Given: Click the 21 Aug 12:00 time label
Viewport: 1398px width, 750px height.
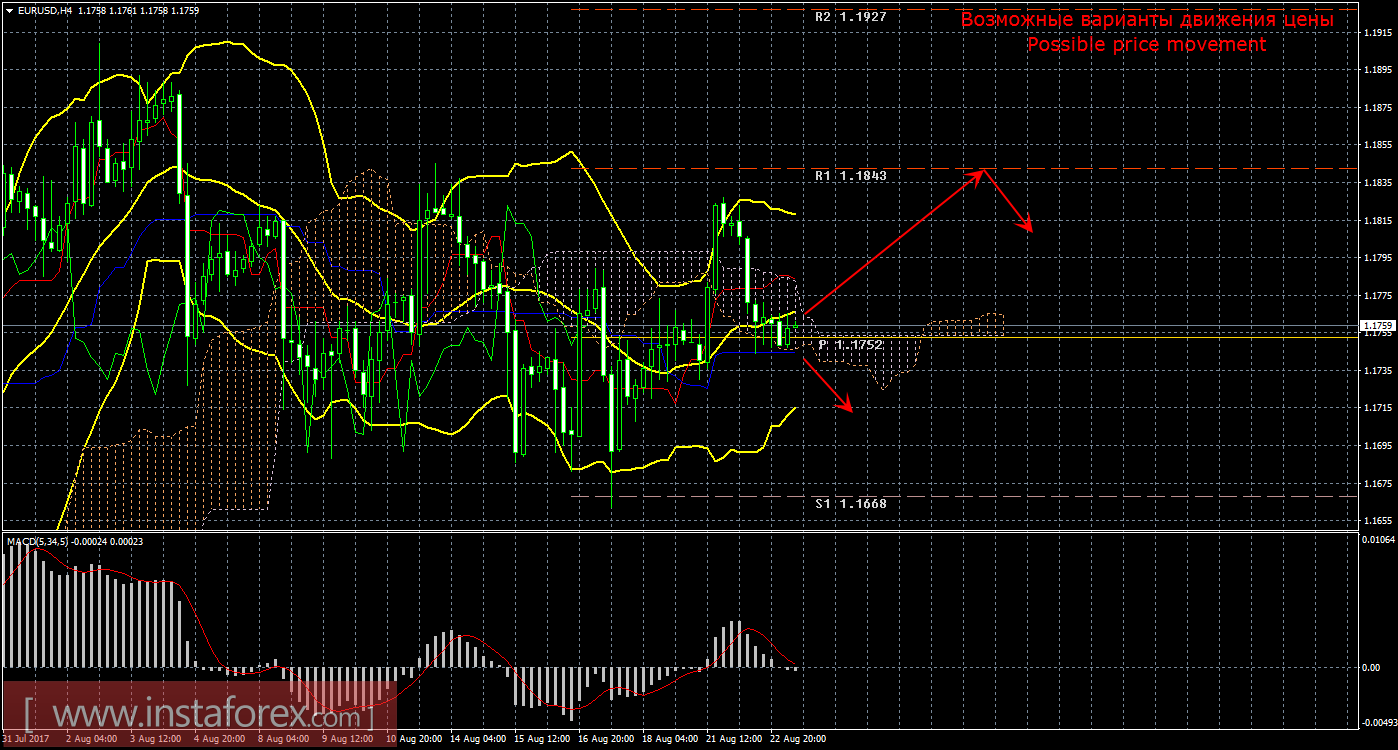Looking at the screenshot, I should pyautogui.click(x=734, y=739).
